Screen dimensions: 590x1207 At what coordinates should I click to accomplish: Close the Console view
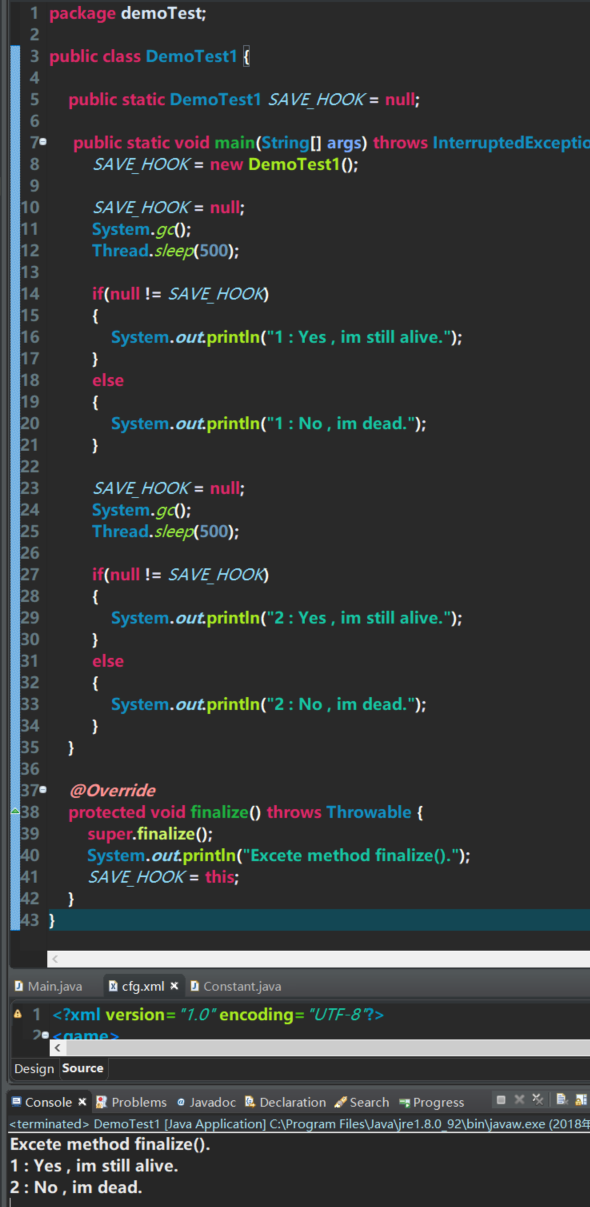pos(82,1101)
